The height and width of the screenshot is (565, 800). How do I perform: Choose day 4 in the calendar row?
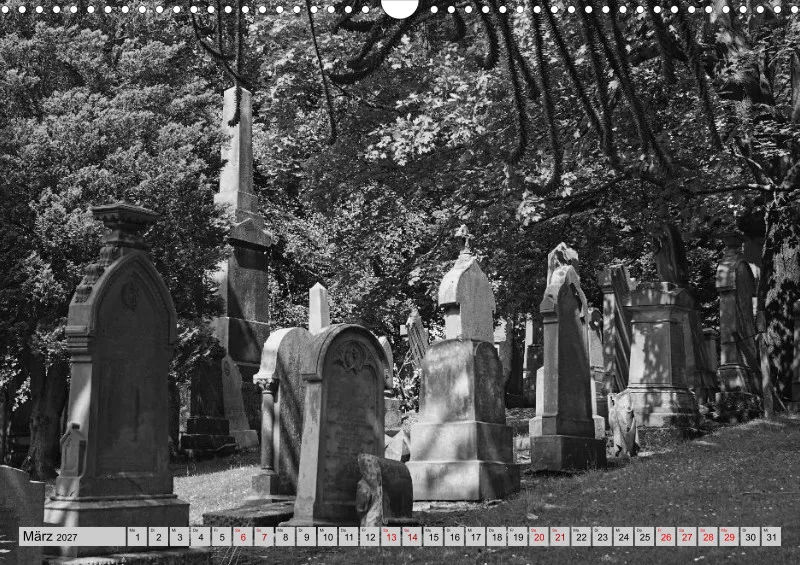coord(201,537)
